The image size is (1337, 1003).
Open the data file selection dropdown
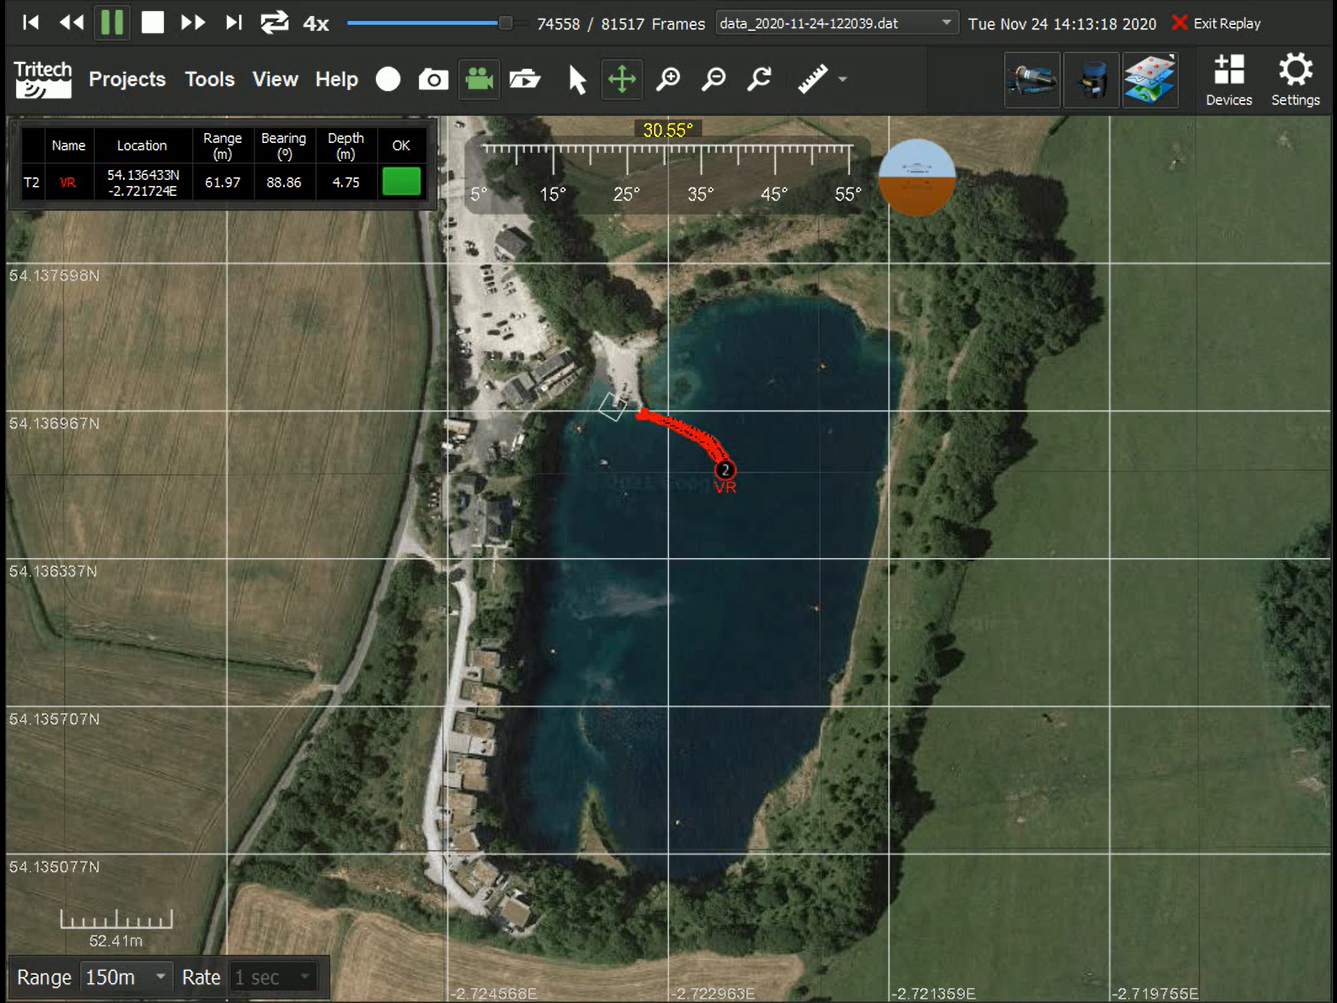click(x=836, y=23)
